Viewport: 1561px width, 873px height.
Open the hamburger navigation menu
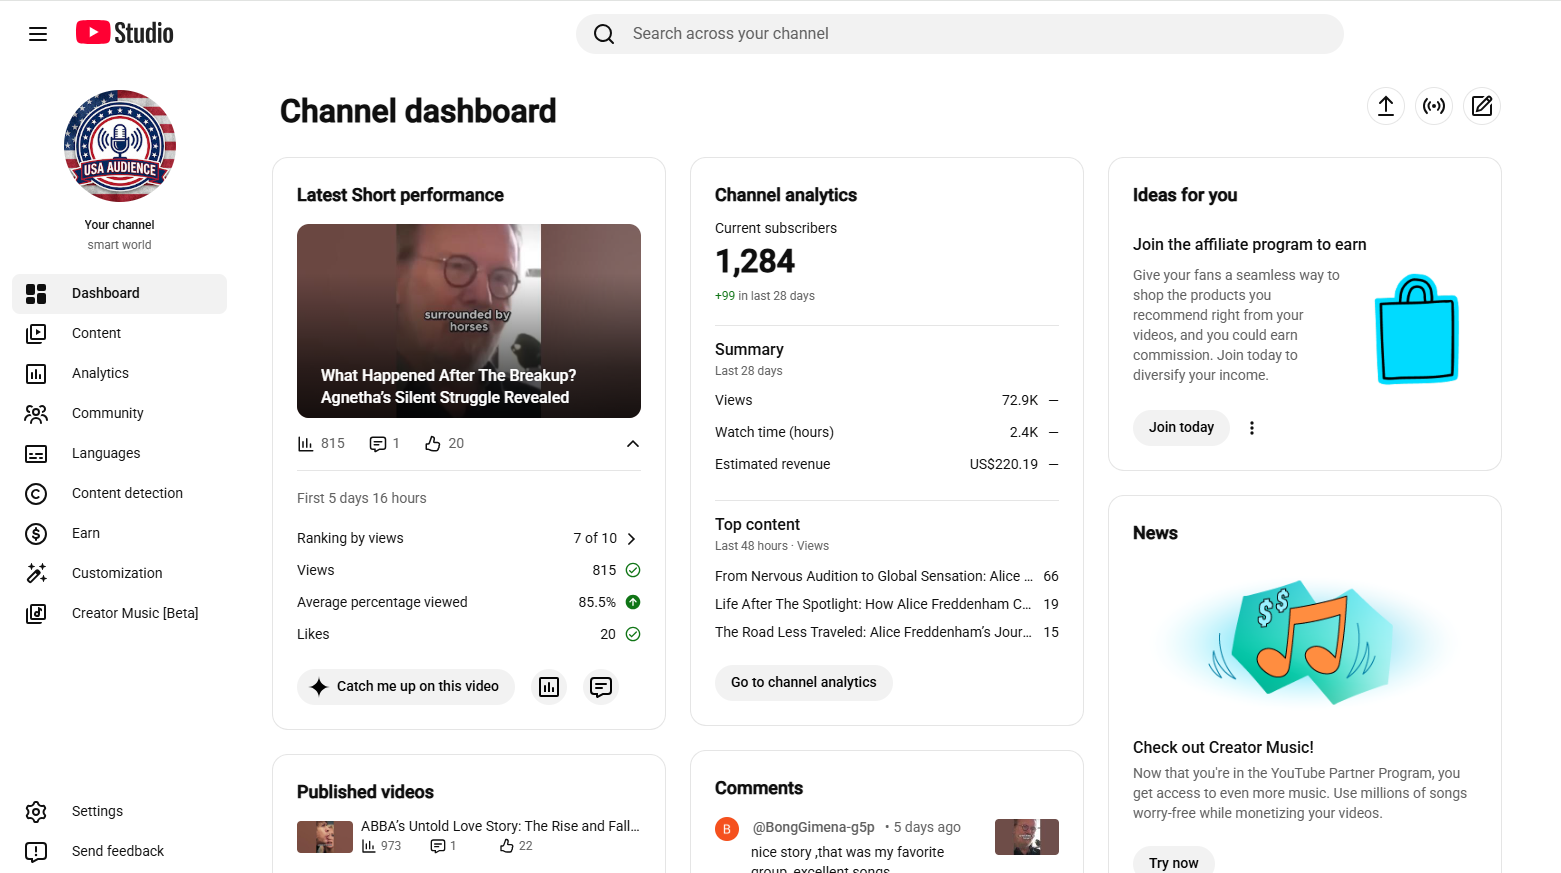point(38,34)
